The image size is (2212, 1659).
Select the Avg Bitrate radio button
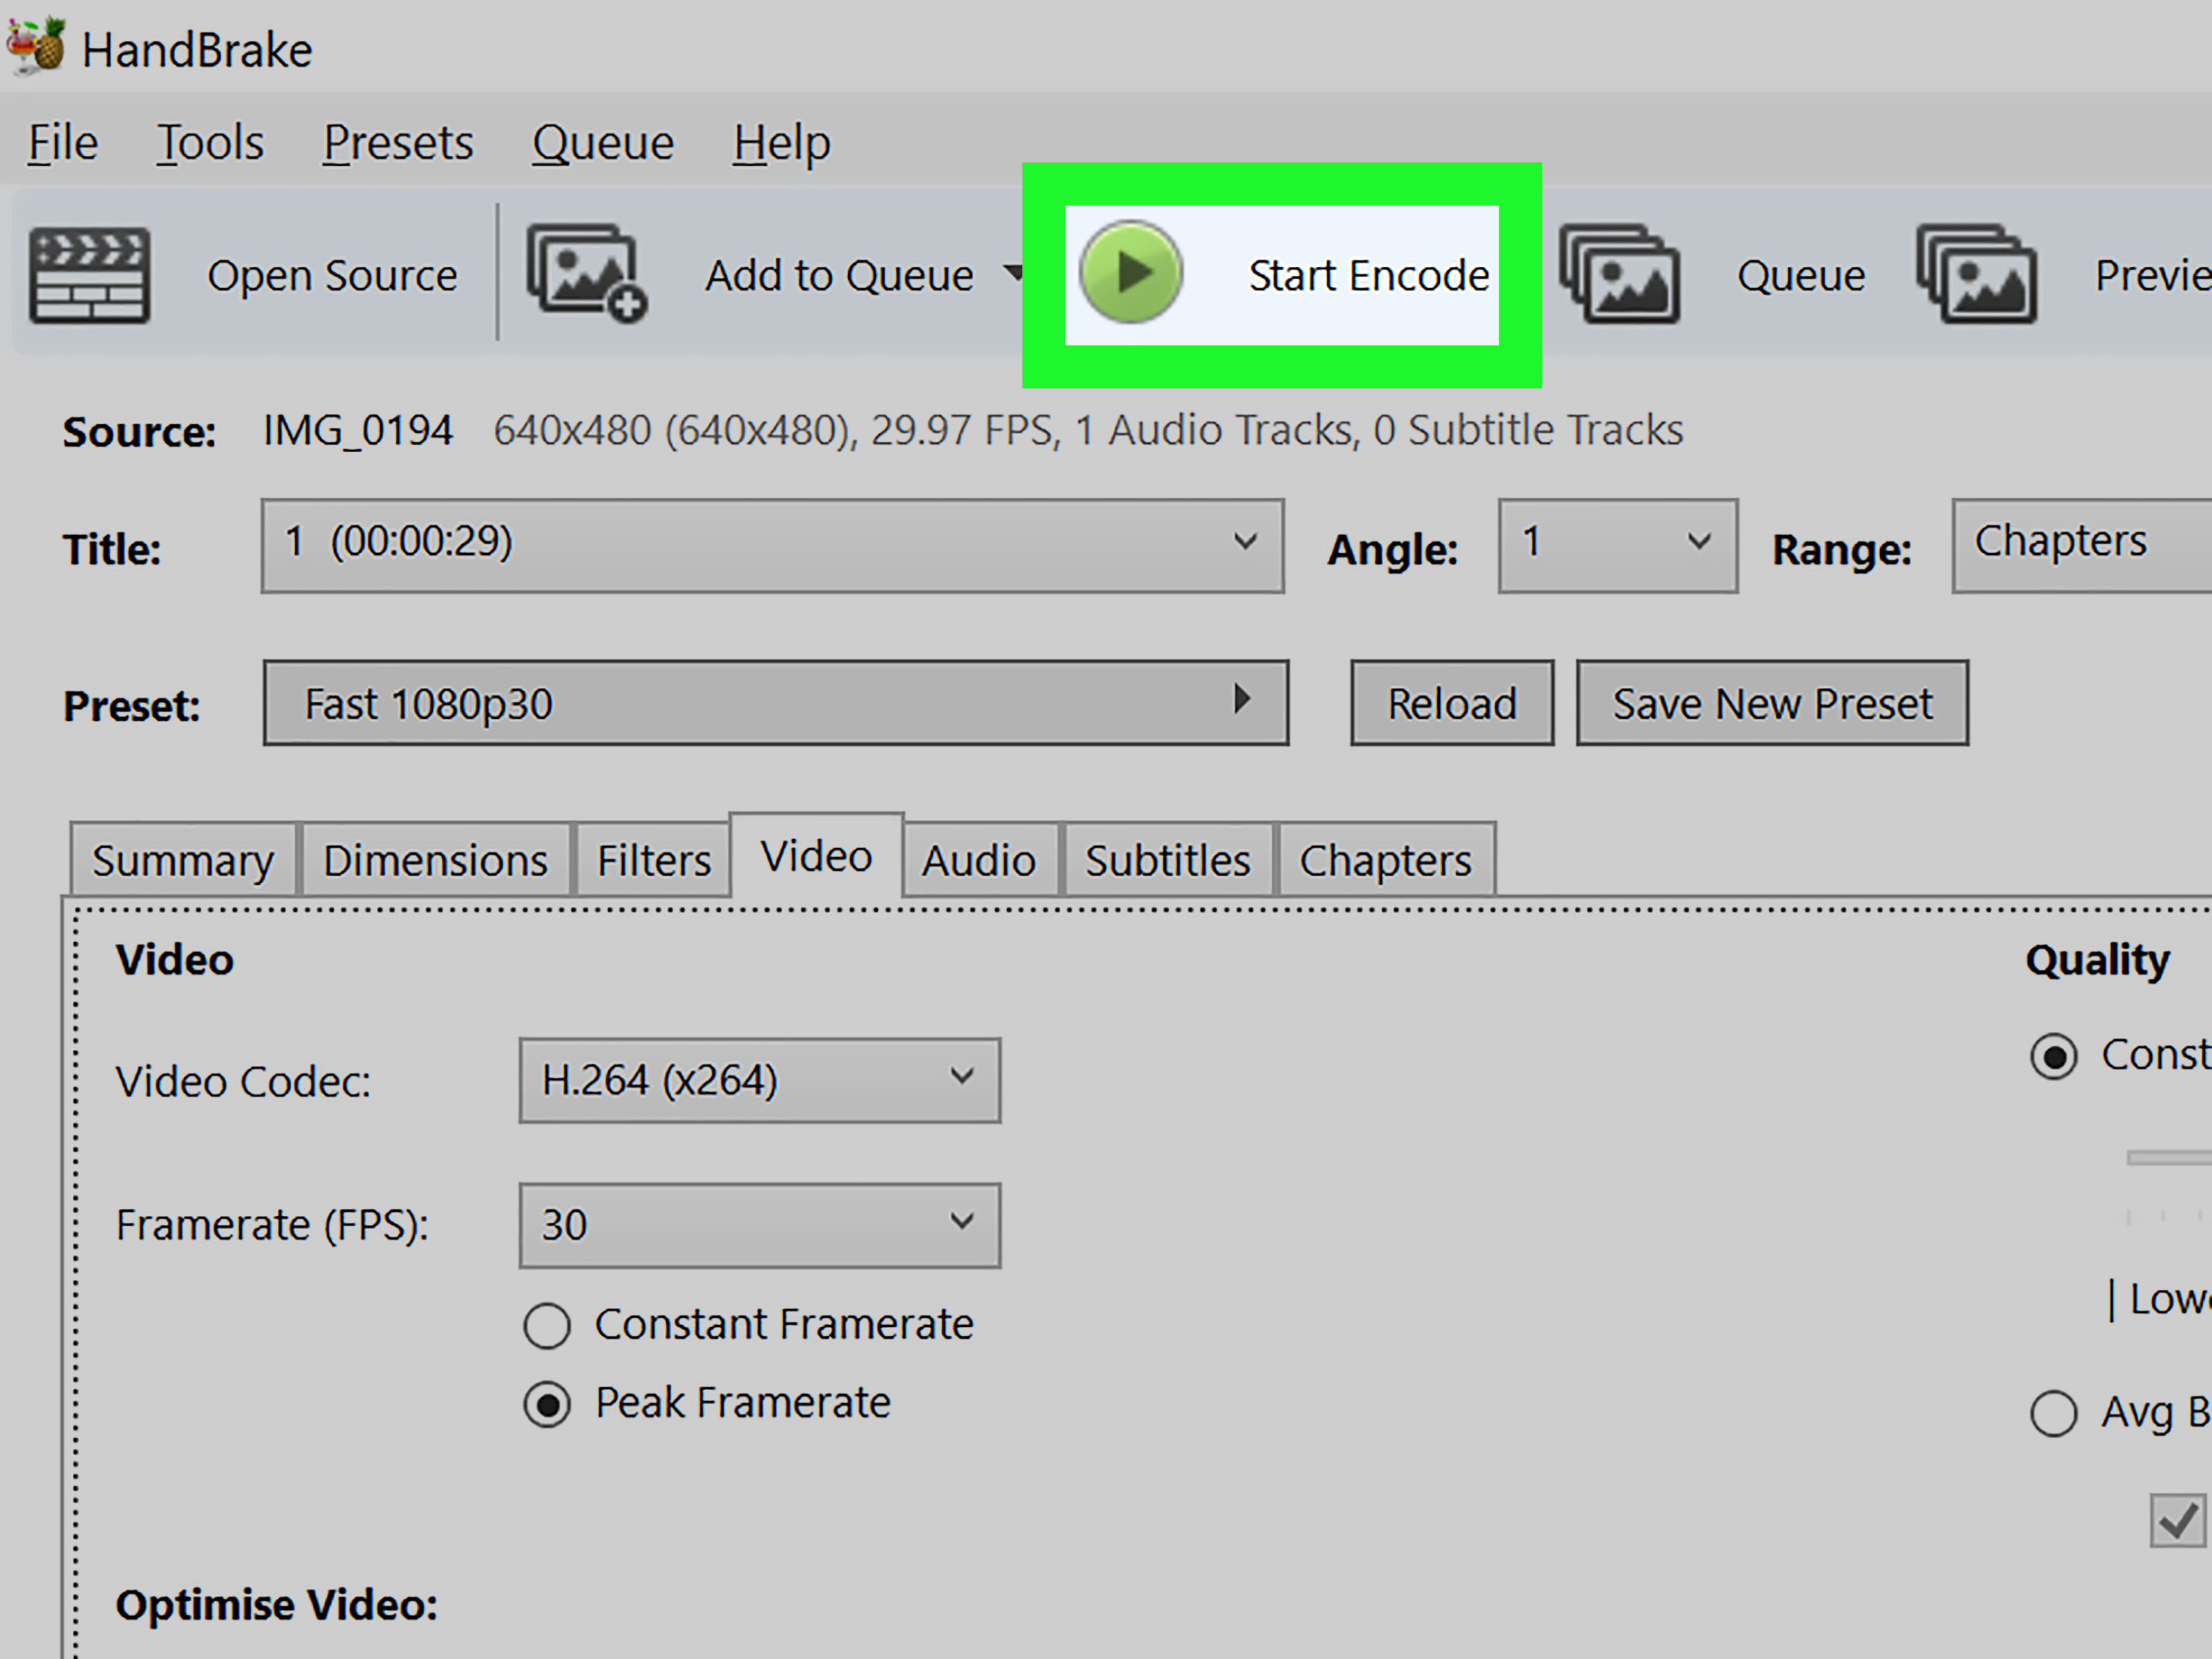point(2054,1413)
